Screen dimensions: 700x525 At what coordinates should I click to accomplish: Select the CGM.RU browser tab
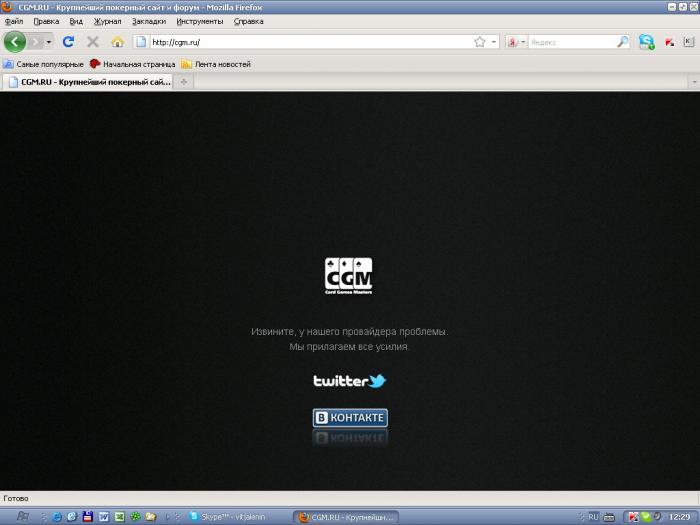pos(89,82)
